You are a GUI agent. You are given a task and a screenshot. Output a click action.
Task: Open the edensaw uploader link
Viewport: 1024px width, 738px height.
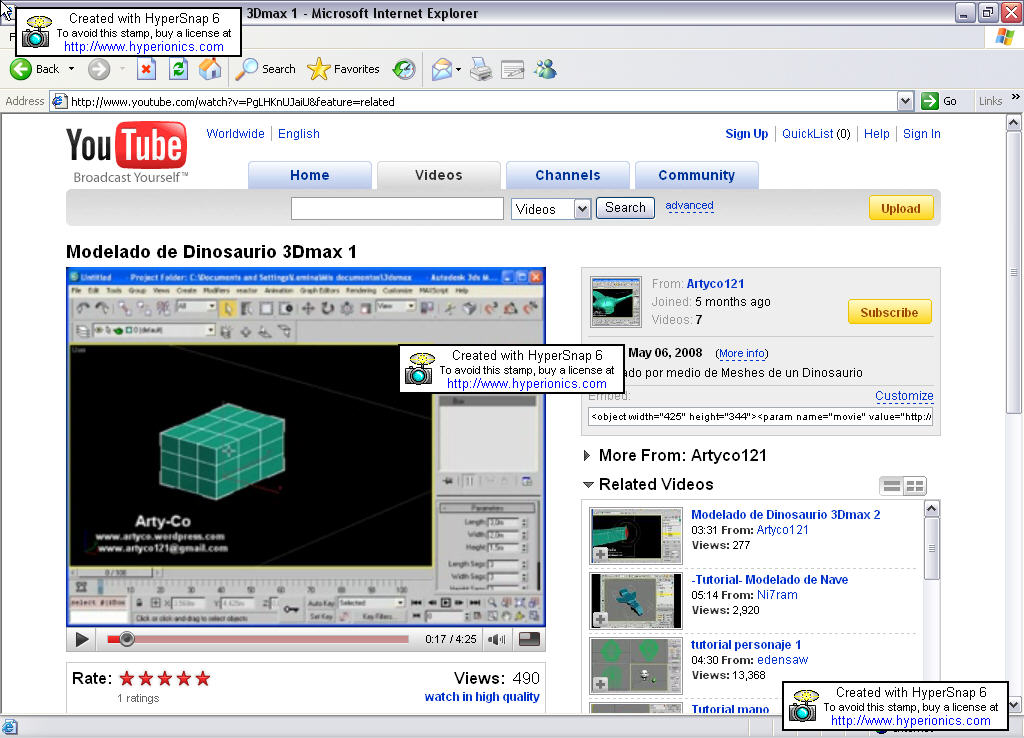(782, 660)
